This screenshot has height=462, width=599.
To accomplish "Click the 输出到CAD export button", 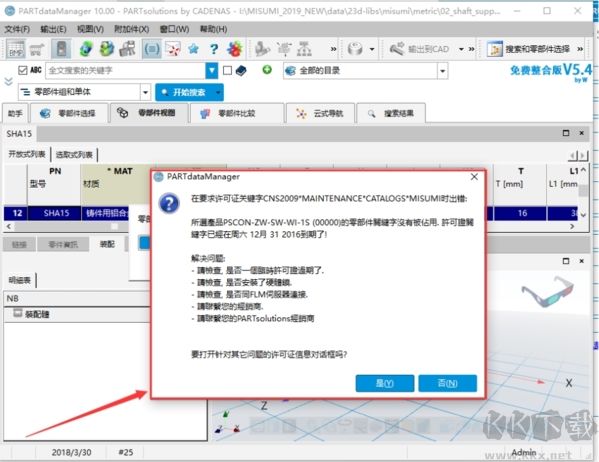I will pos(419,49).
